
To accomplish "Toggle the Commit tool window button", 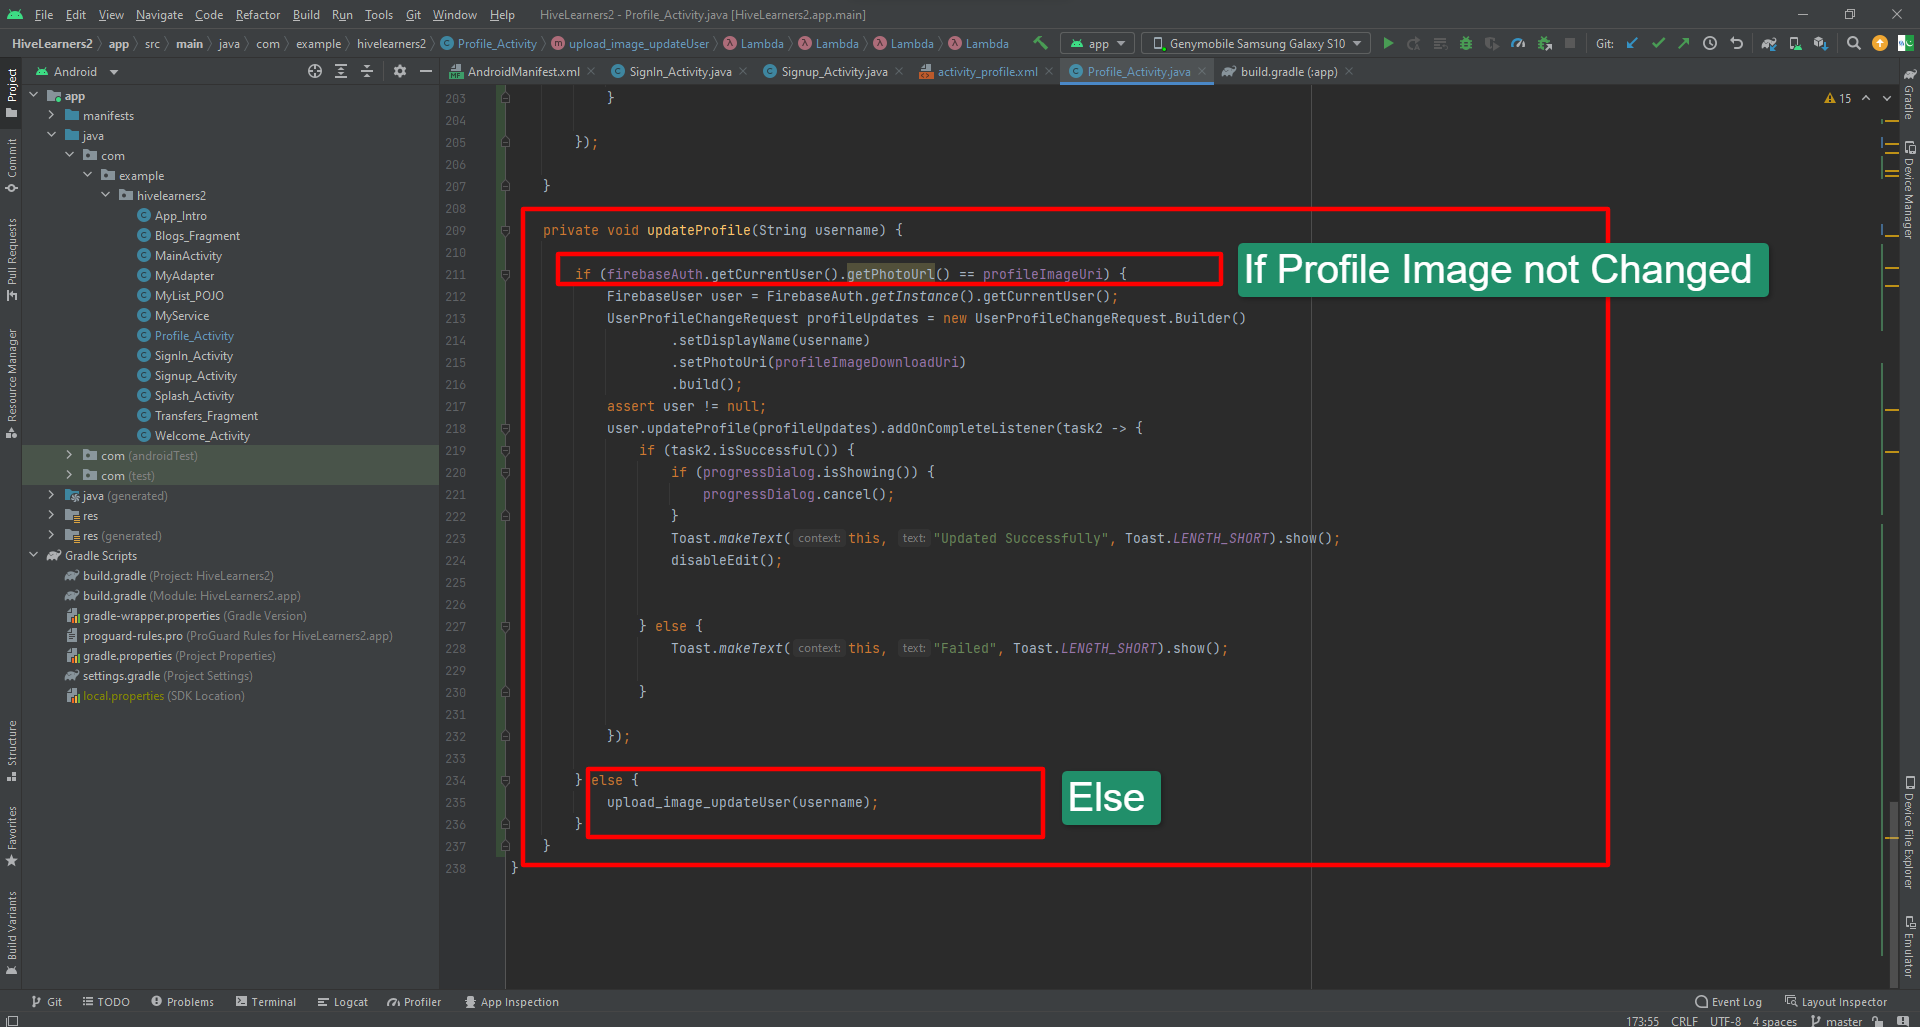I will (11, 164).
